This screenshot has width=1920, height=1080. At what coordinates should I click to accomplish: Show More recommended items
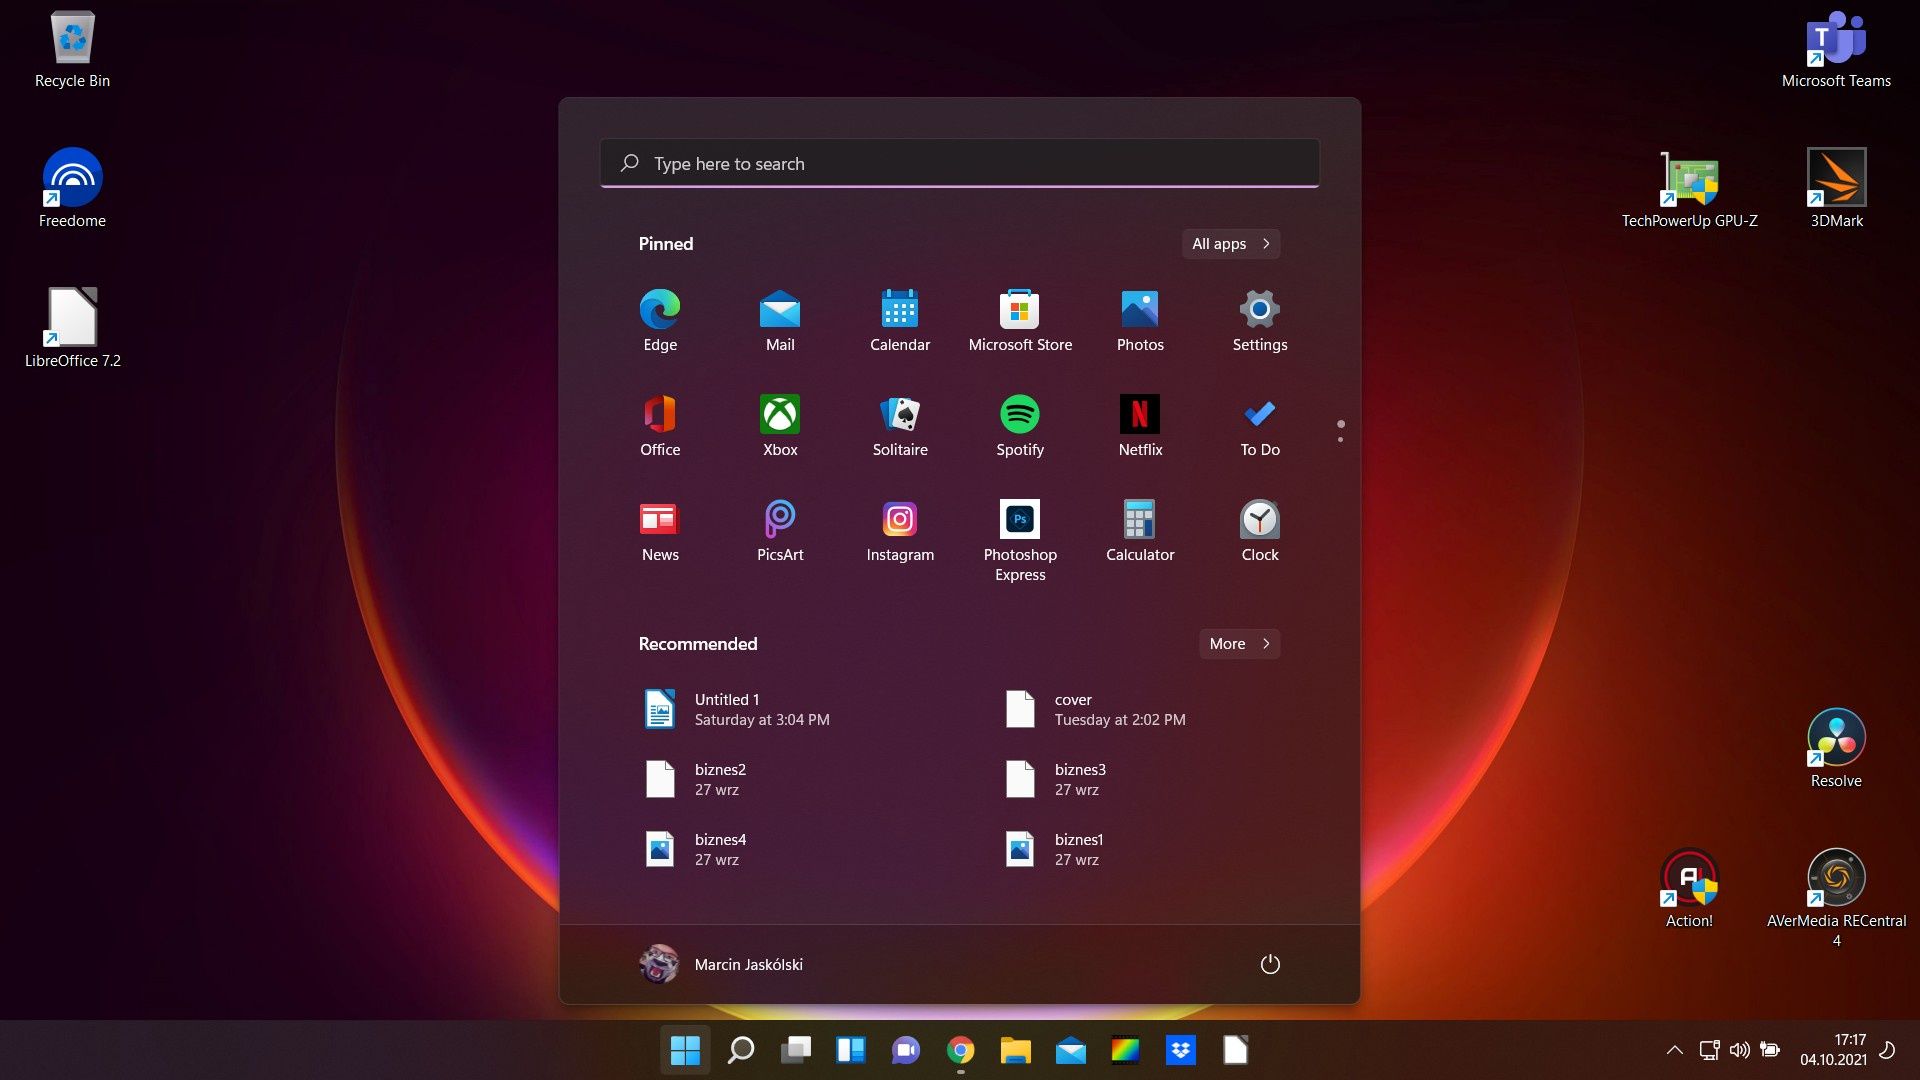[1239, 644]
